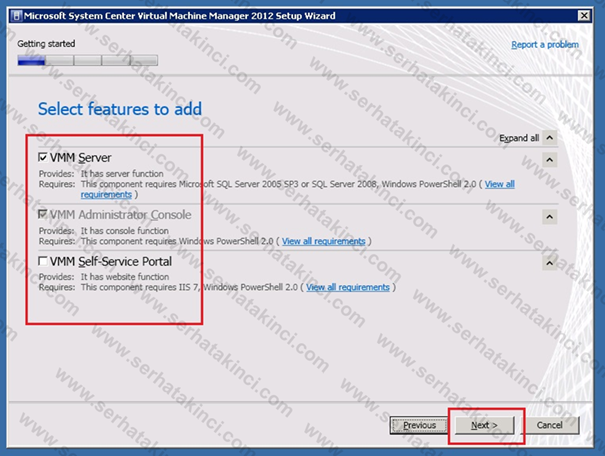The width and height of the screenshot is (605, 456).
Task: Click the setup wizard title bar icon
Action: click(x=16, y=16)
